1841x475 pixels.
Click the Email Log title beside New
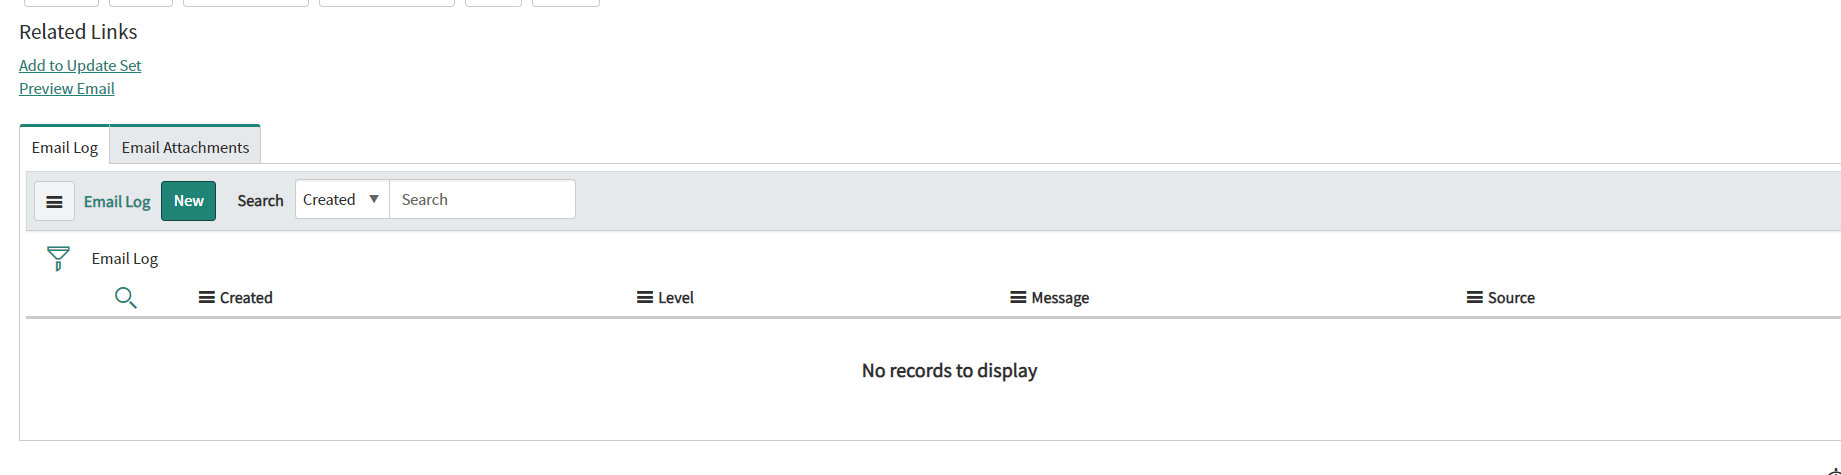[x=117, y=201]
